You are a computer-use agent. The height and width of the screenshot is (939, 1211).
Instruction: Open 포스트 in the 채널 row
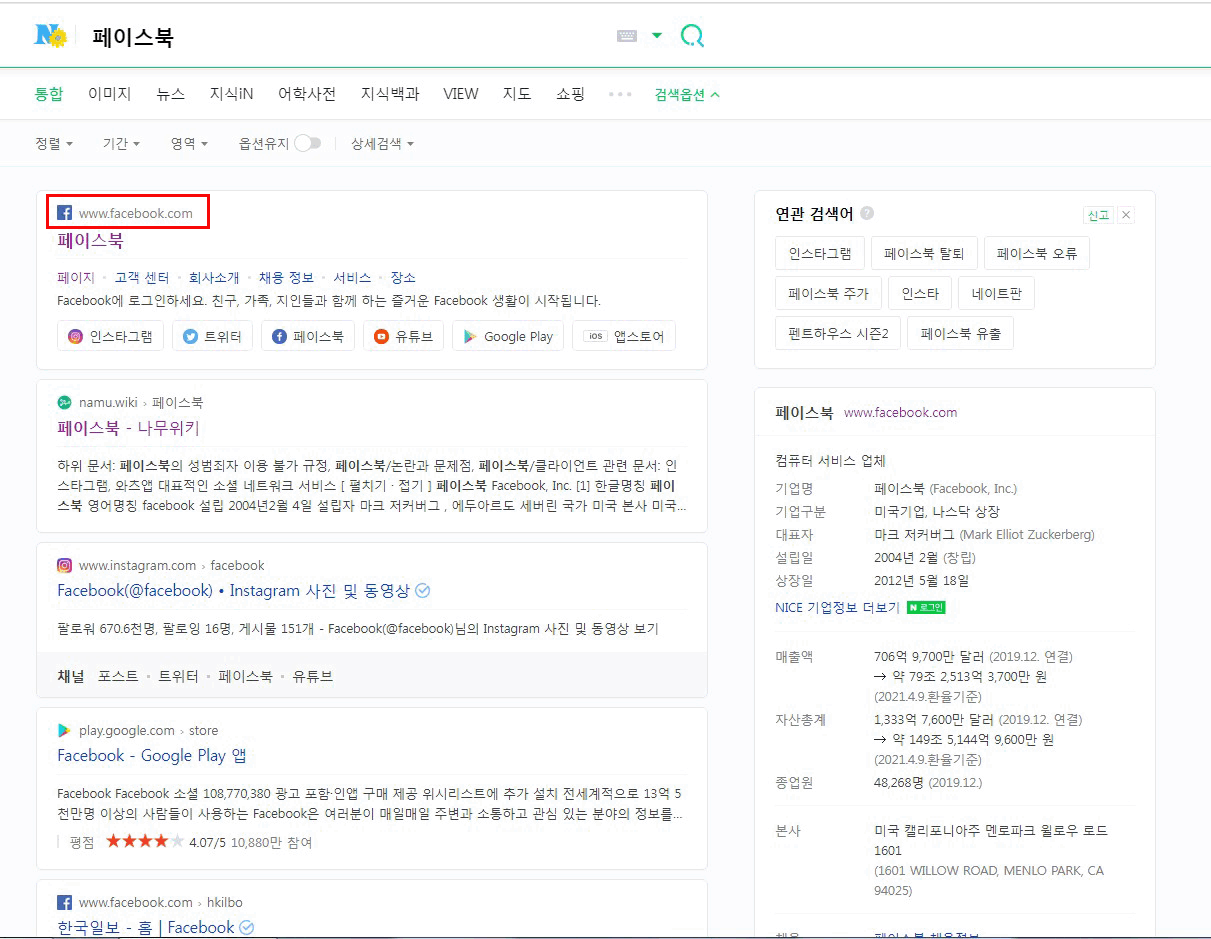tap(118, 676)
